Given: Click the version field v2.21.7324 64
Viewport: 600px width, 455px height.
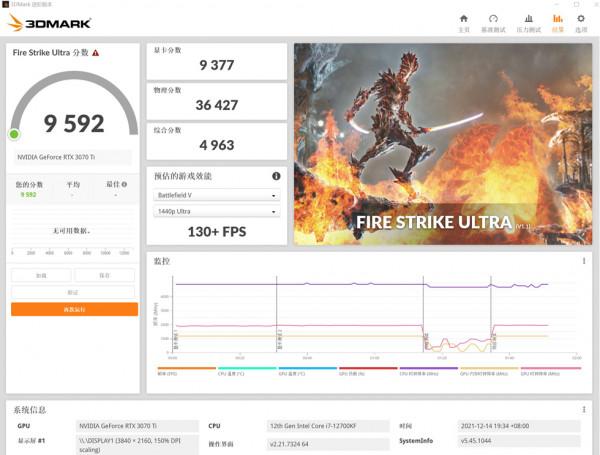Looking at the screenshot, I should click(328, 444).
